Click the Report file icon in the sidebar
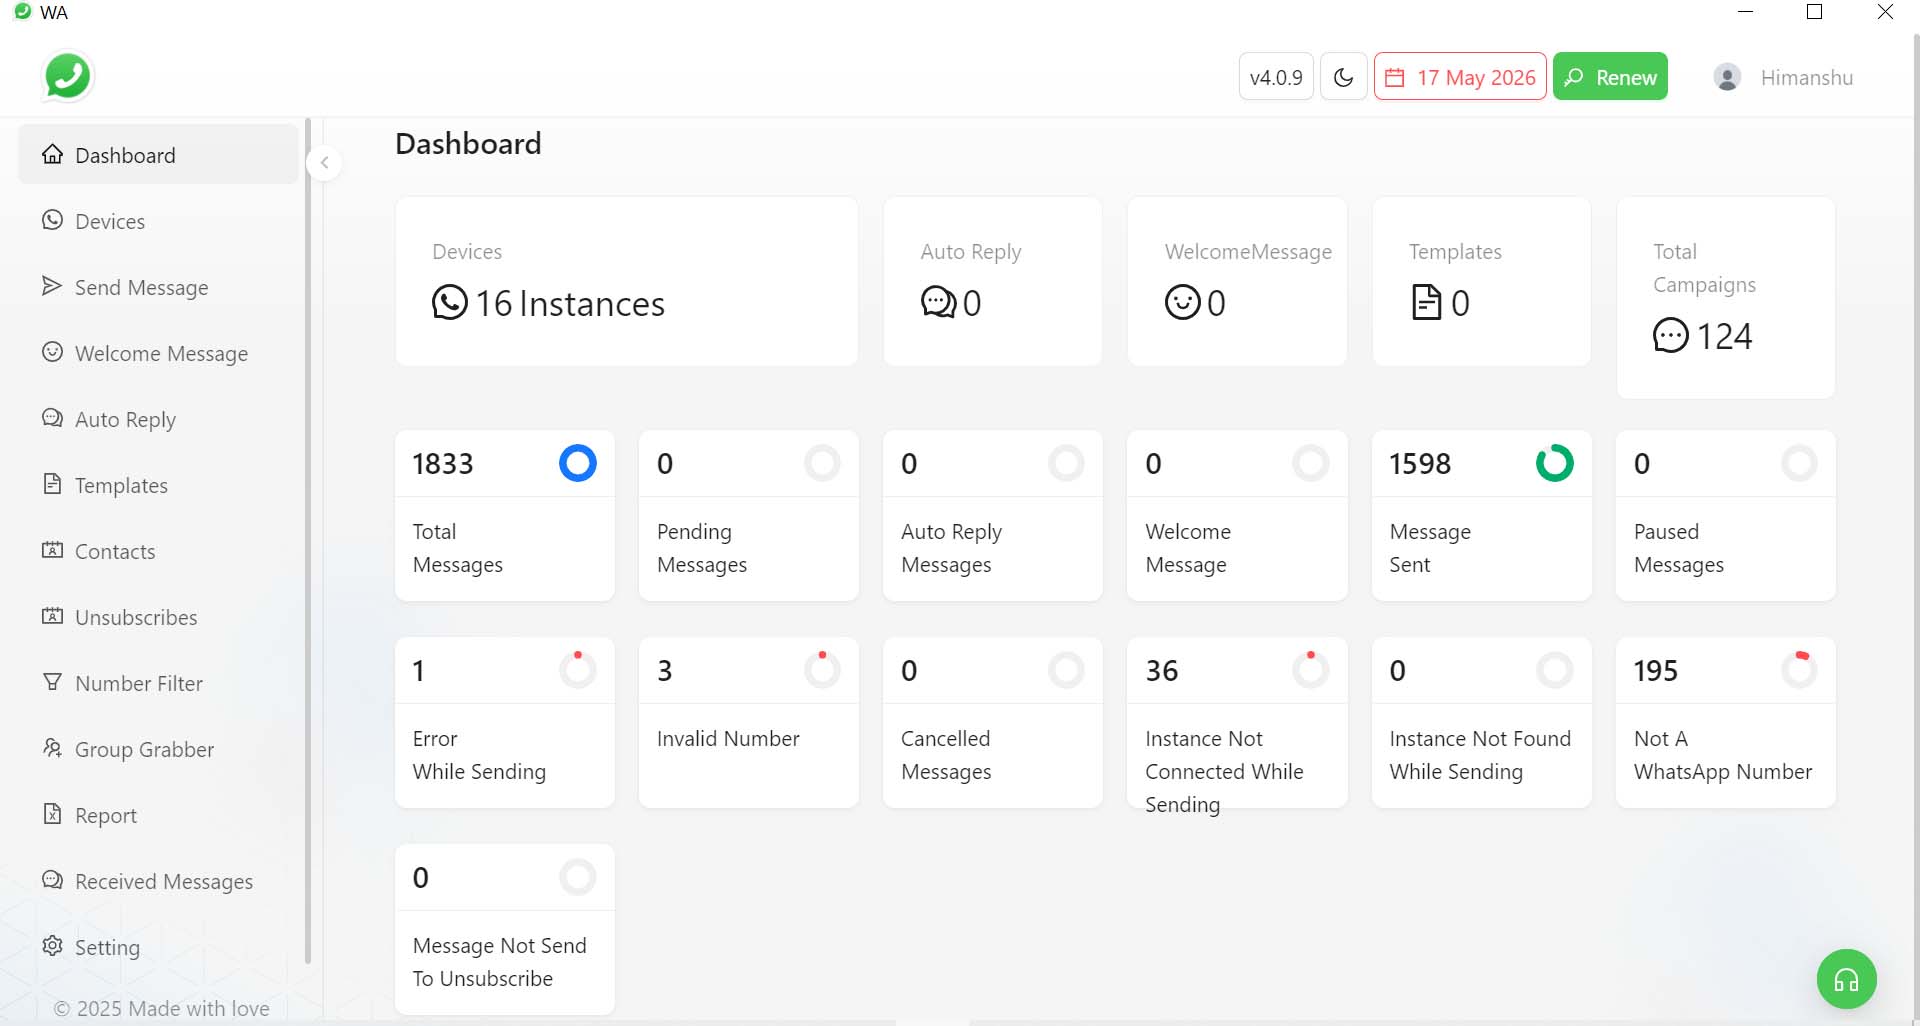1920x1026 pixels. point(52,814)
